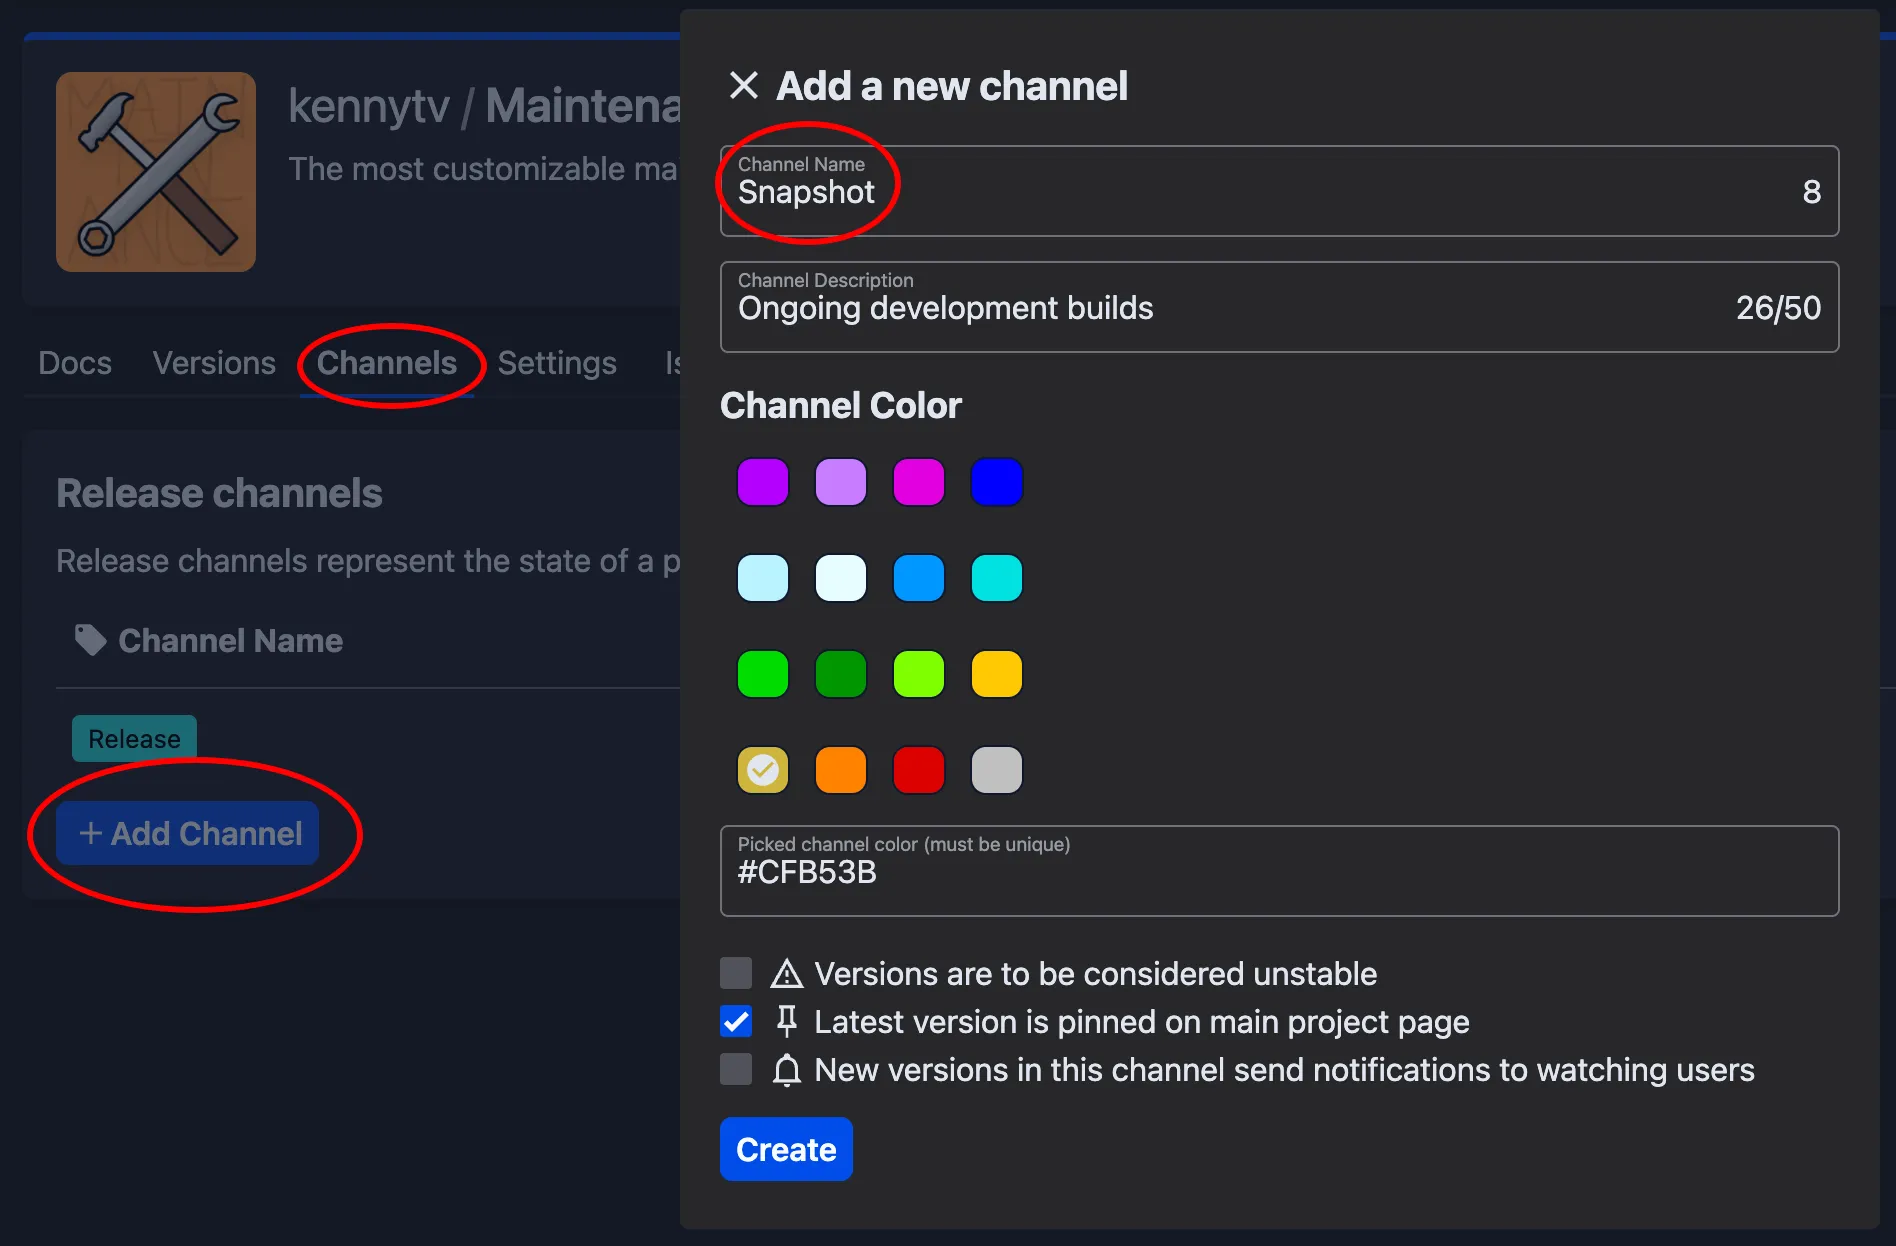Select the red channel color swatch
This screenshot has height=1246, width=1896.
[x=918, y=769]
